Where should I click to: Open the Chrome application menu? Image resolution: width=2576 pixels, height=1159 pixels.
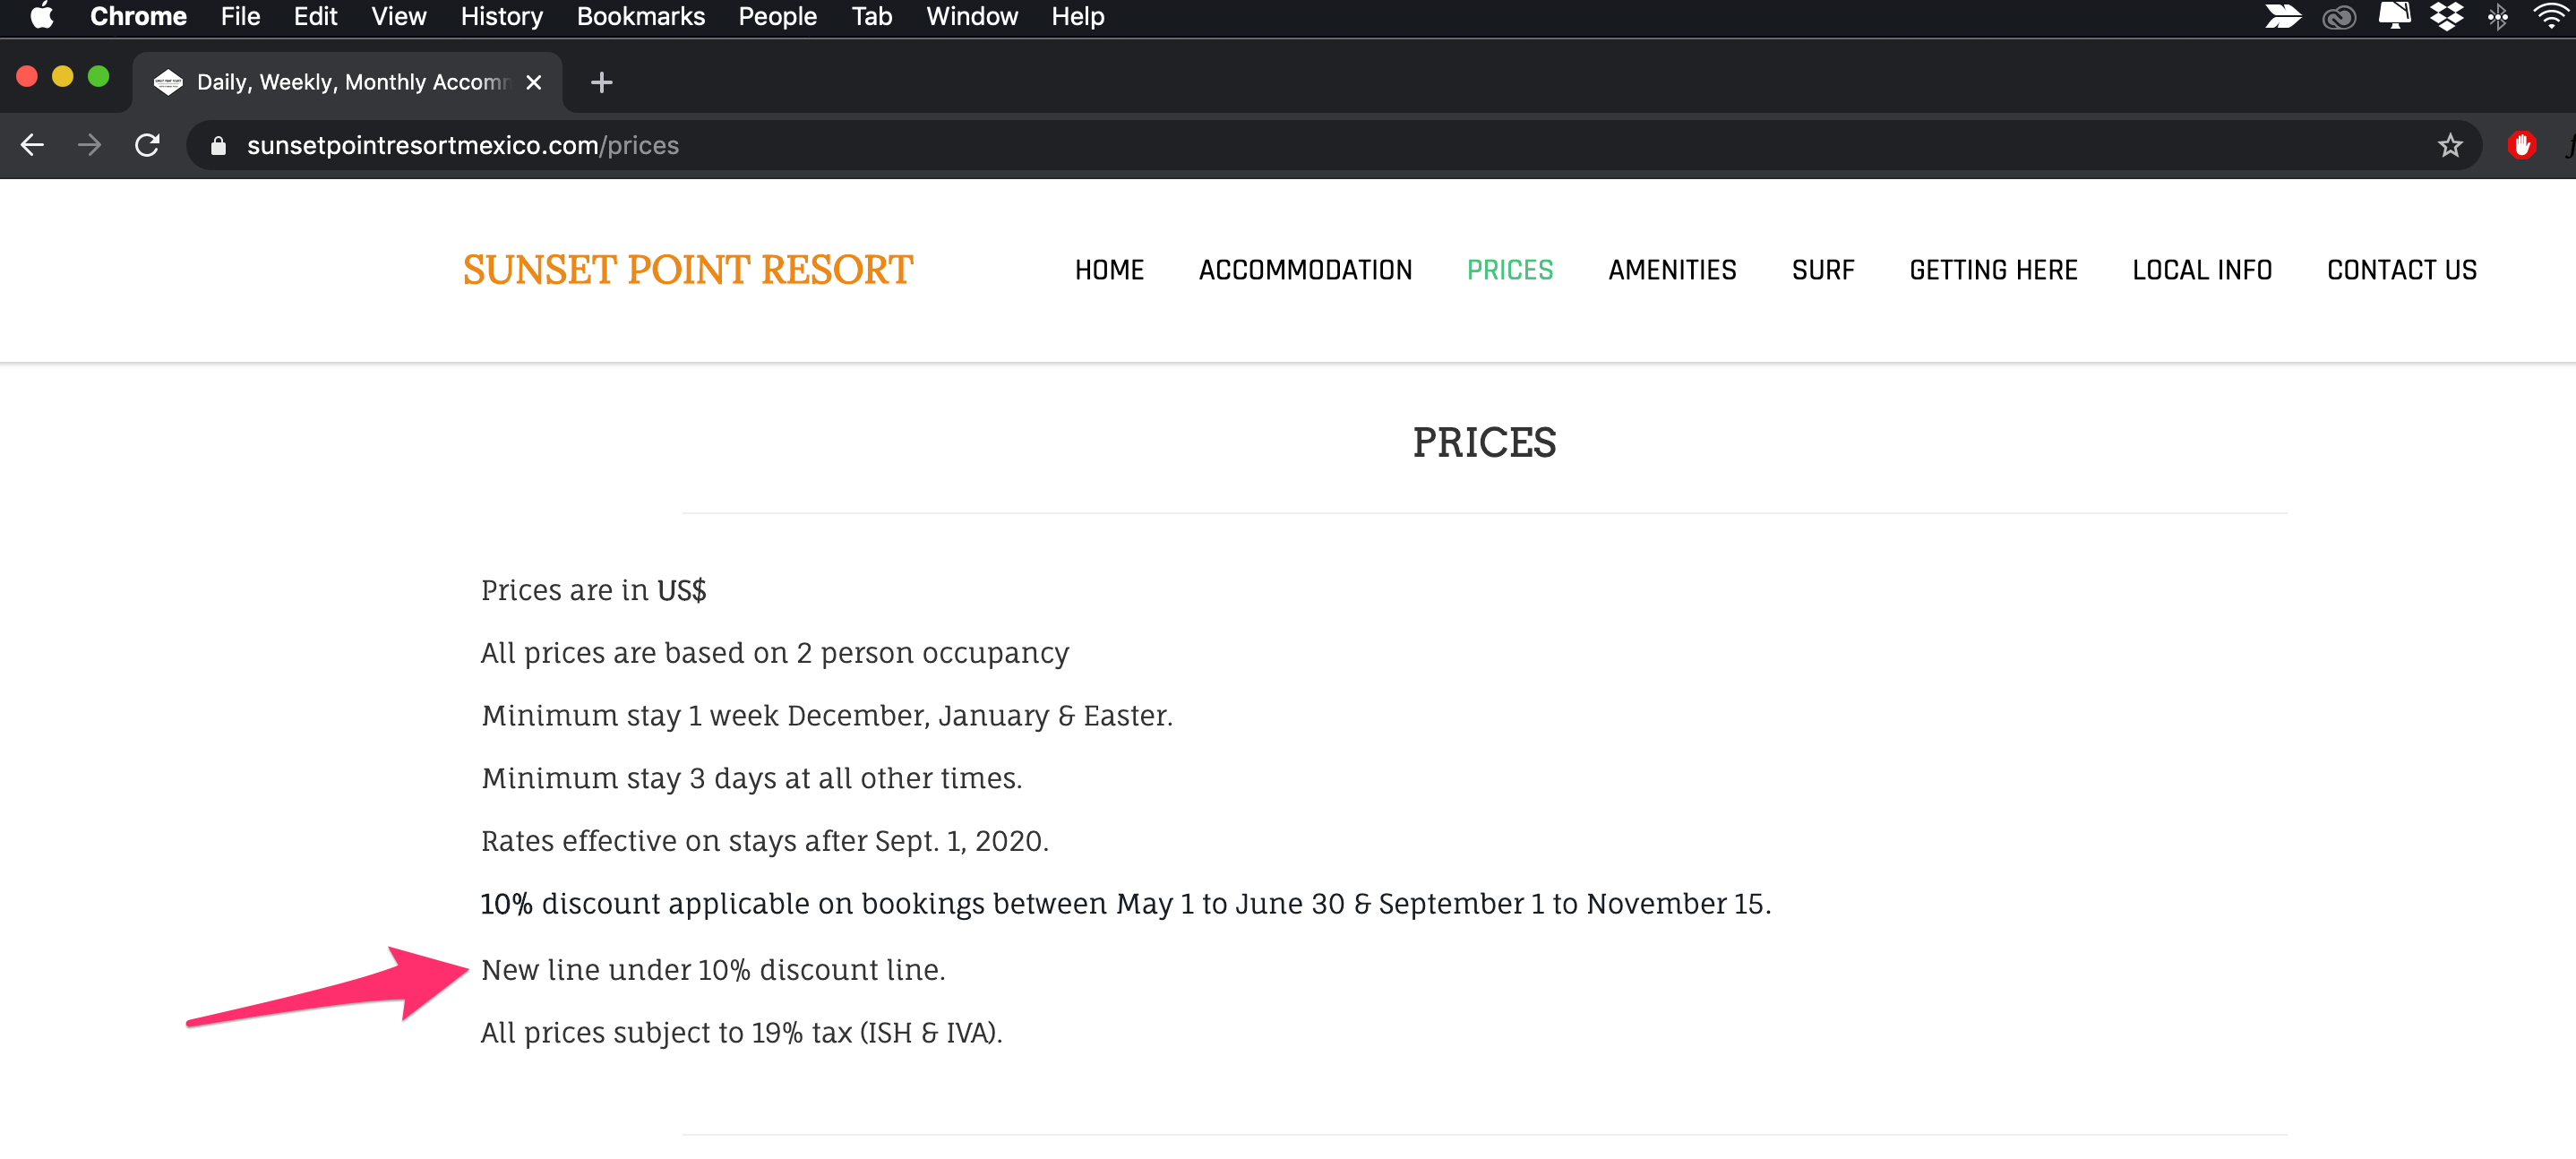pyautogui.click(x=138, y=16)
